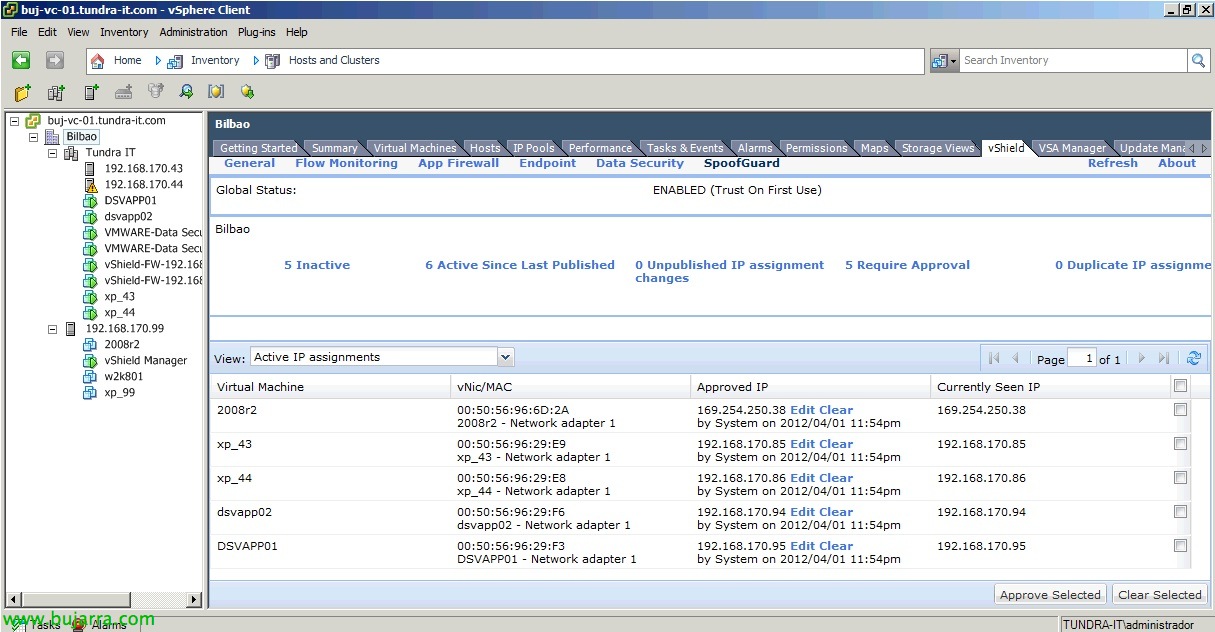Click the 5 Require Approval link
This screenshot has height=632, width=1215.
click(x=907, y=265)
